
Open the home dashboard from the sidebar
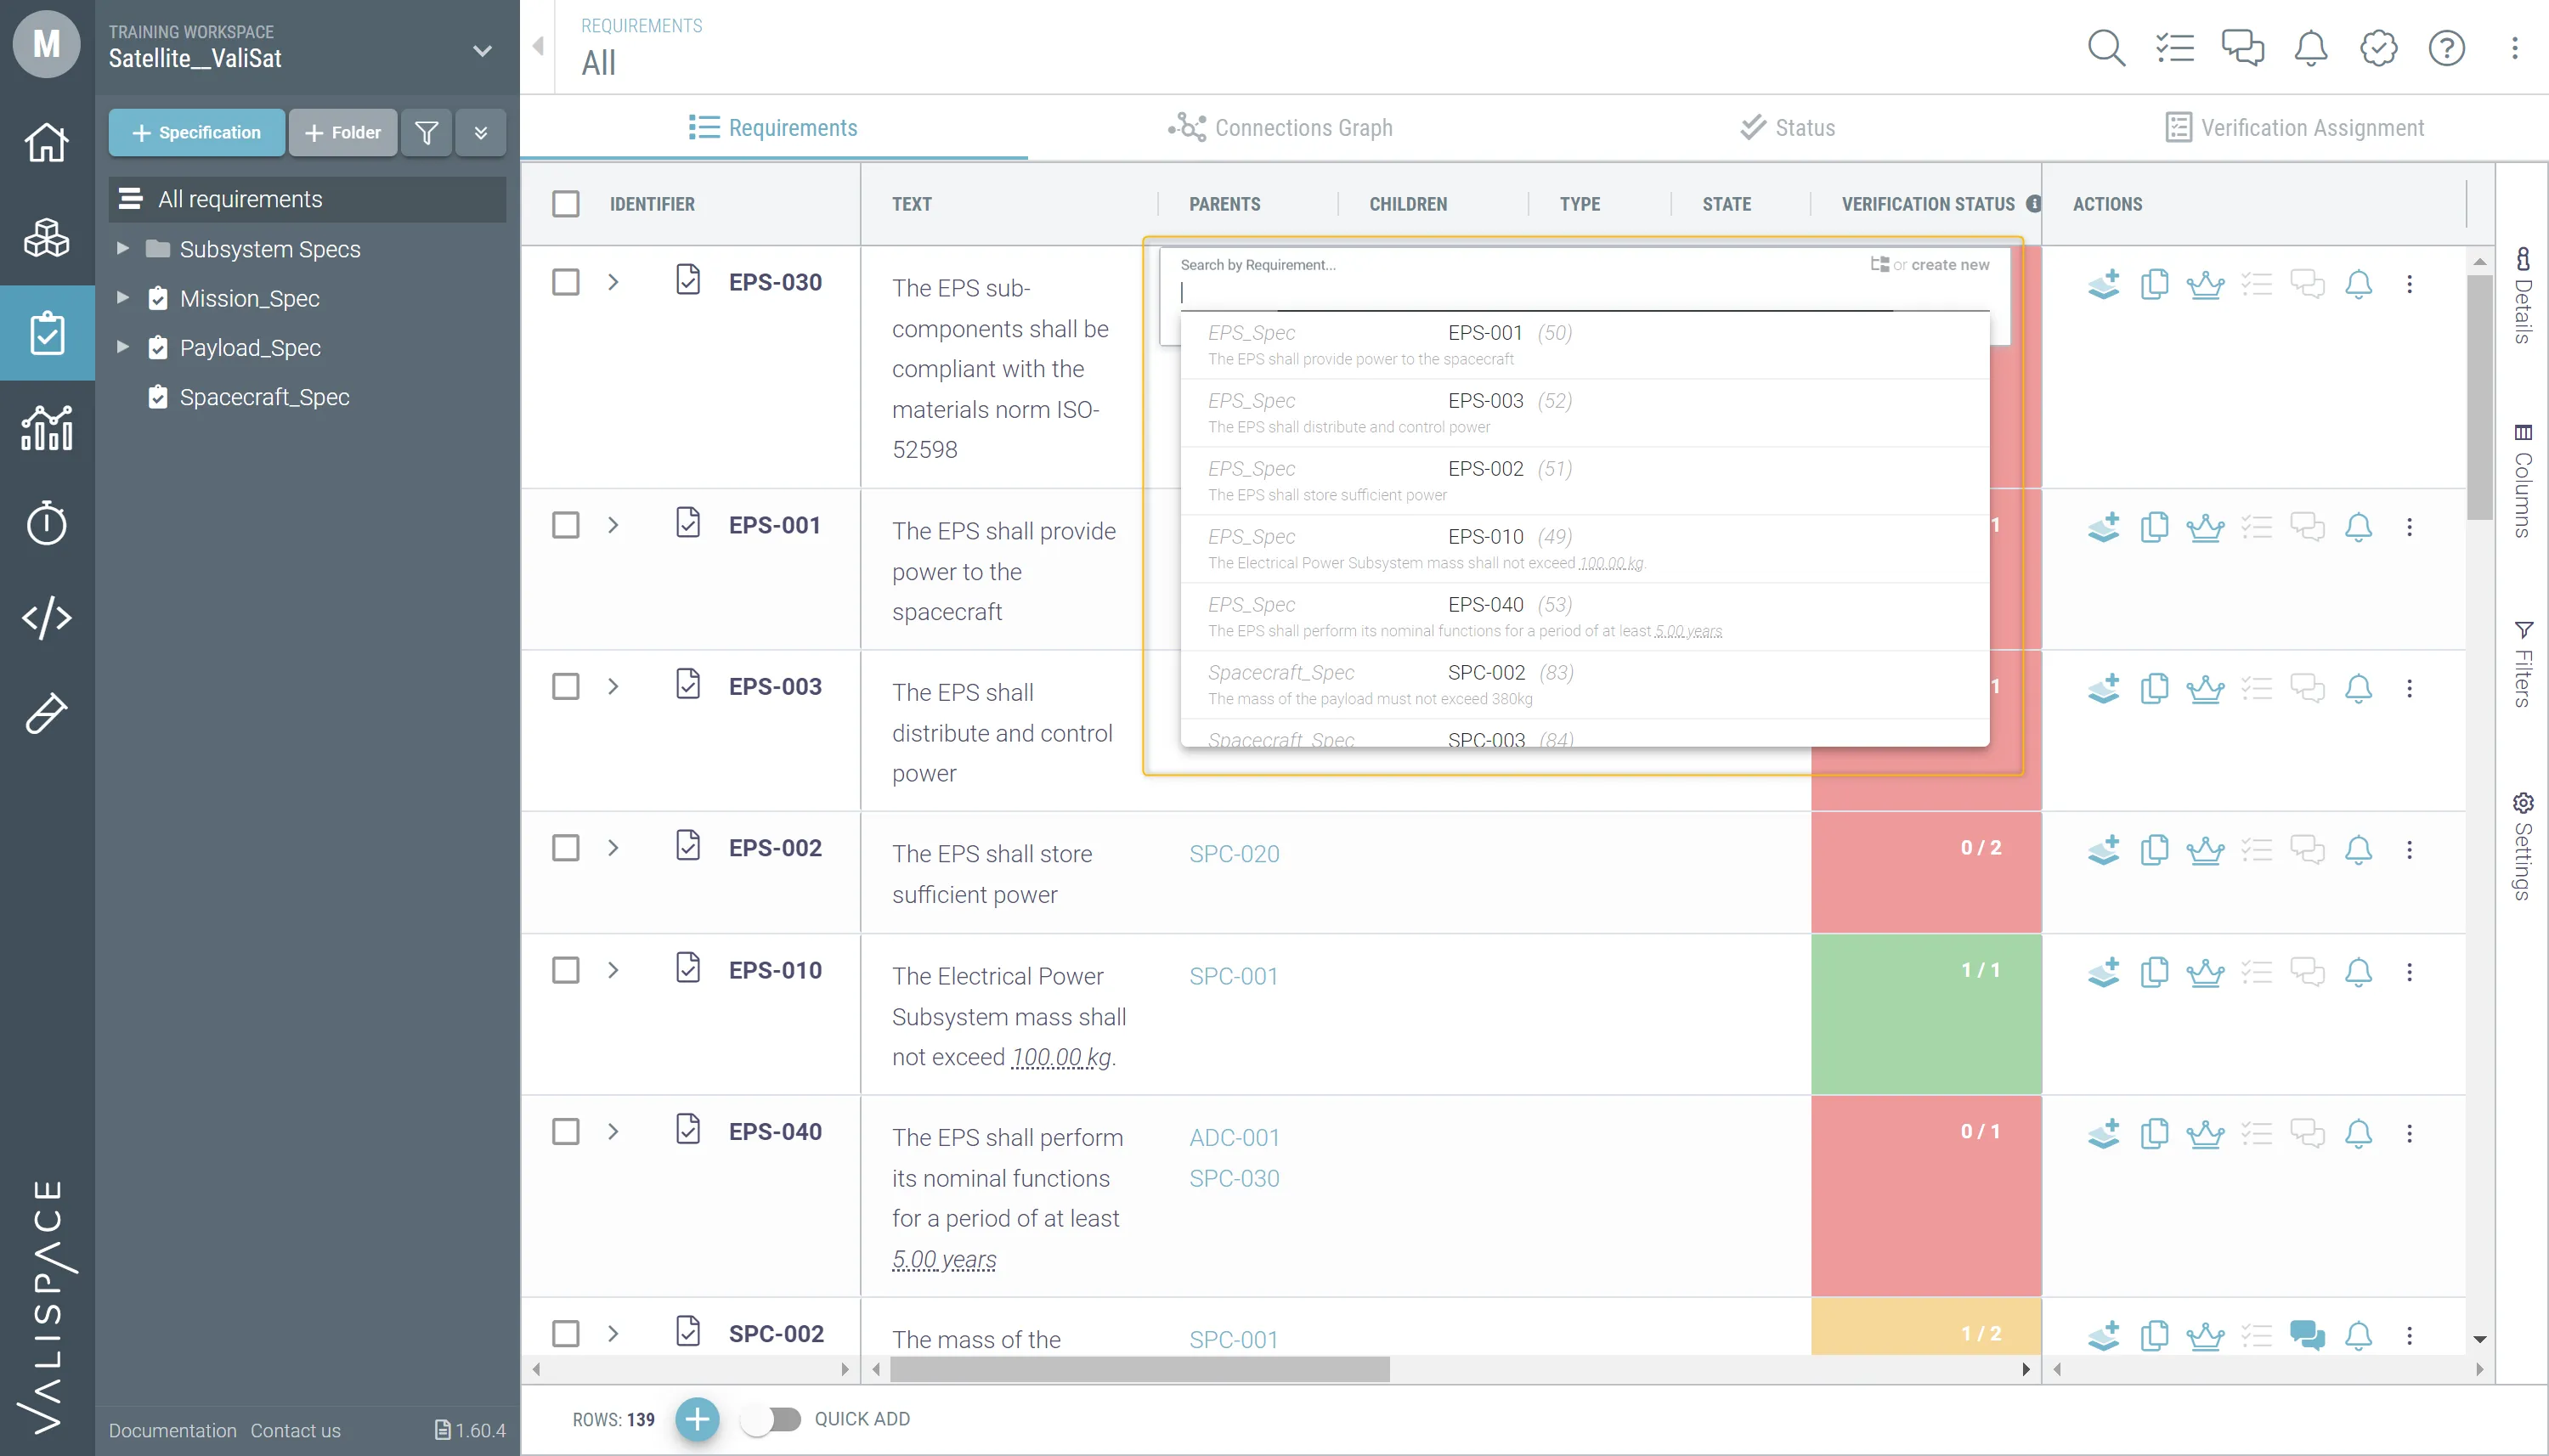click(x=46, y=142)
